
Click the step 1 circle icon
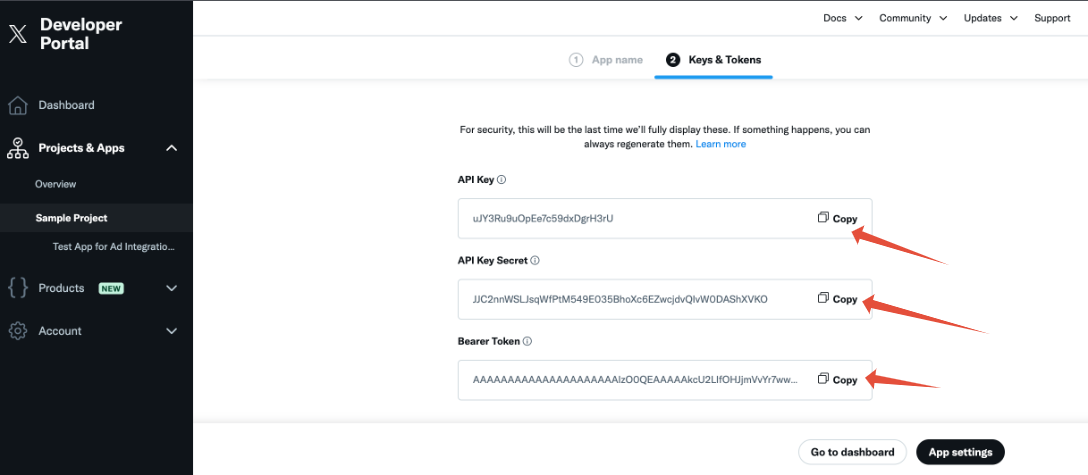click(576, 60)
